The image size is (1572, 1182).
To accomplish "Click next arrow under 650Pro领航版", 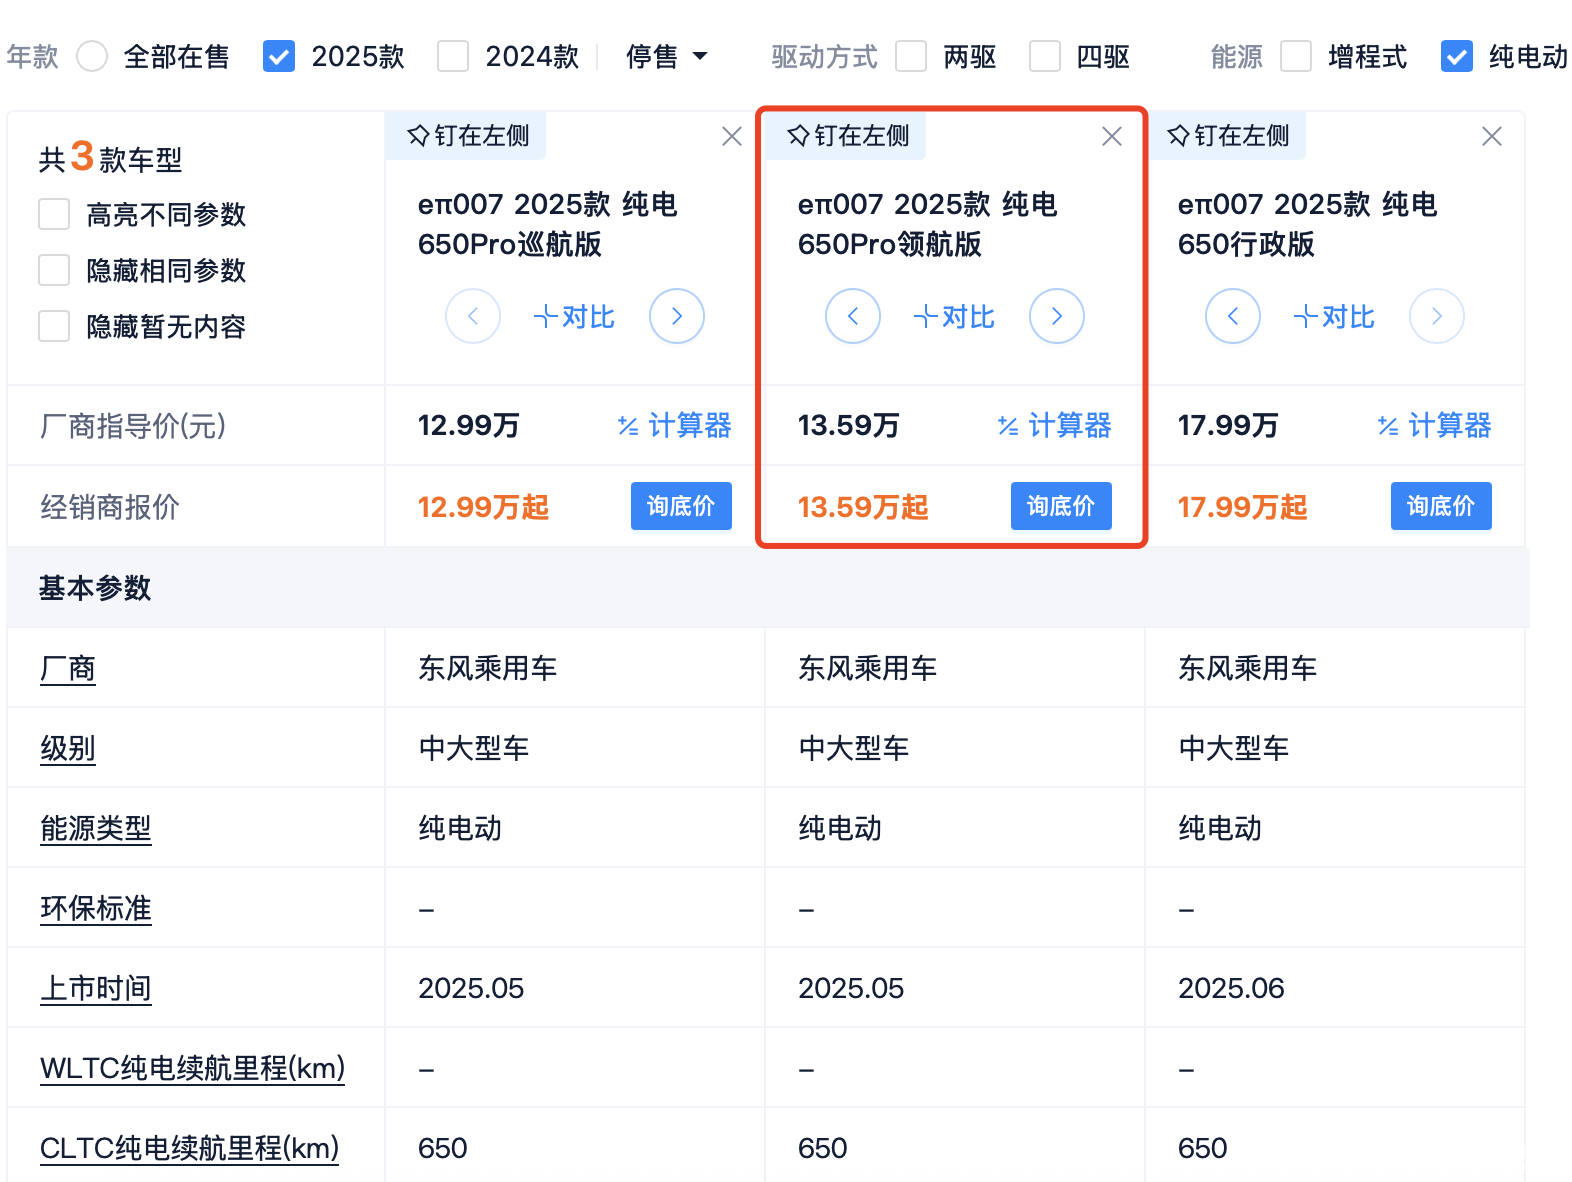I will click(1057, 316).
